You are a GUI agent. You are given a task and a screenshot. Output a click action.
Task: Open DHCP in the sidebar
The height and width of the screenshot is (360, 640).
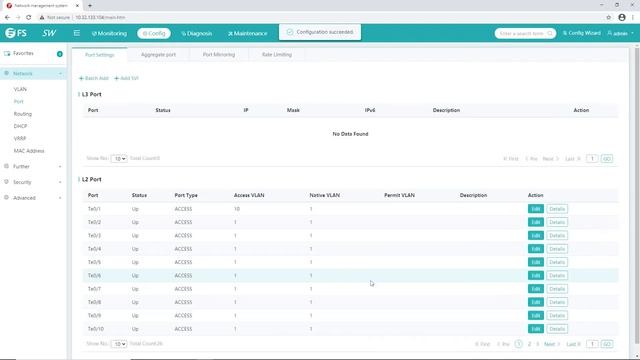point(20,126)
